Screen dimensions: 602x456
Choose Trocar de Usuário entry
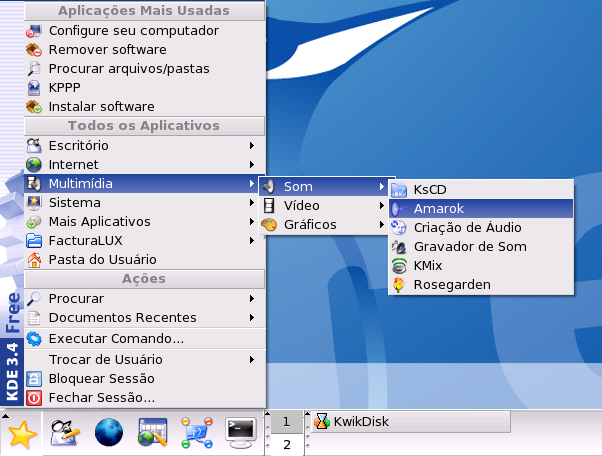(x=145, y=360)
